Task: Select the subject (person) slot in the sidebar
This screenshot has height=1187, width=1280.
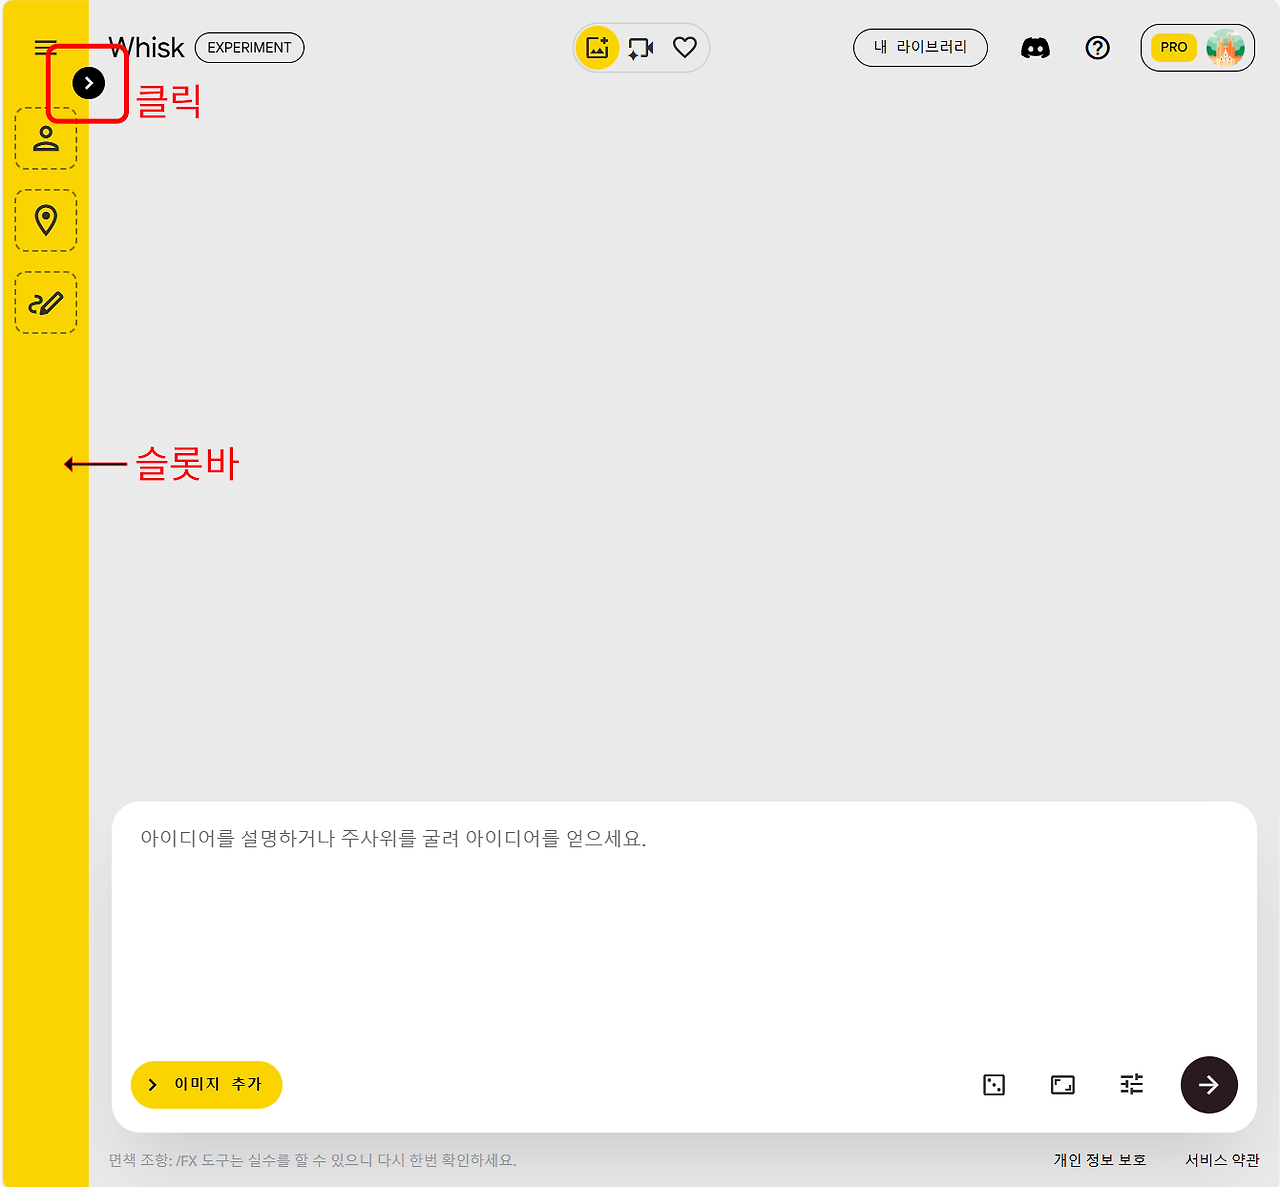Action: (45, 138)
